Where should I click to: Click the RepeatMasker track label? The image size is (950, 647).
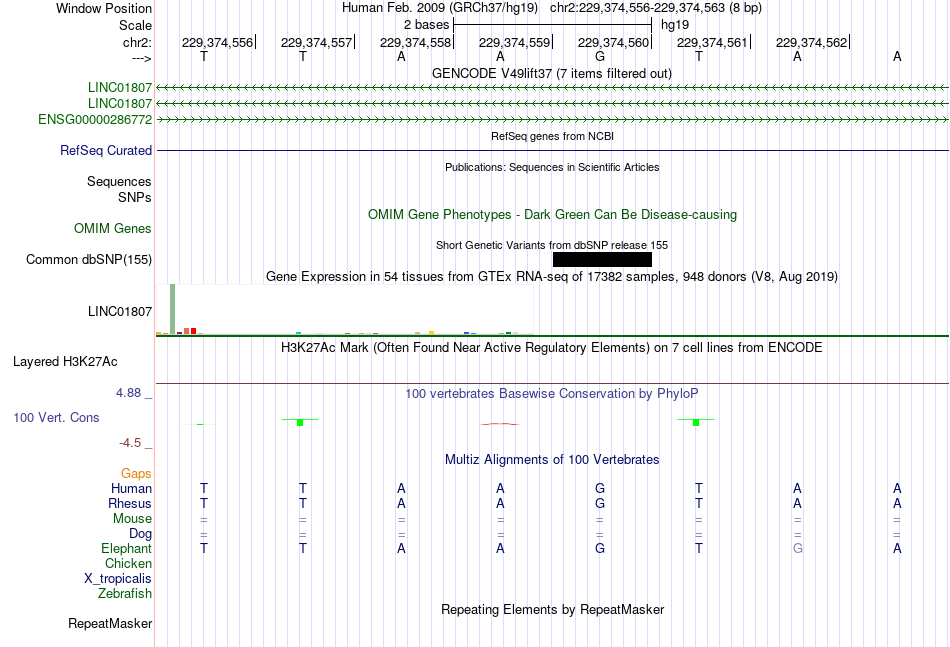[x=110, y=623]
